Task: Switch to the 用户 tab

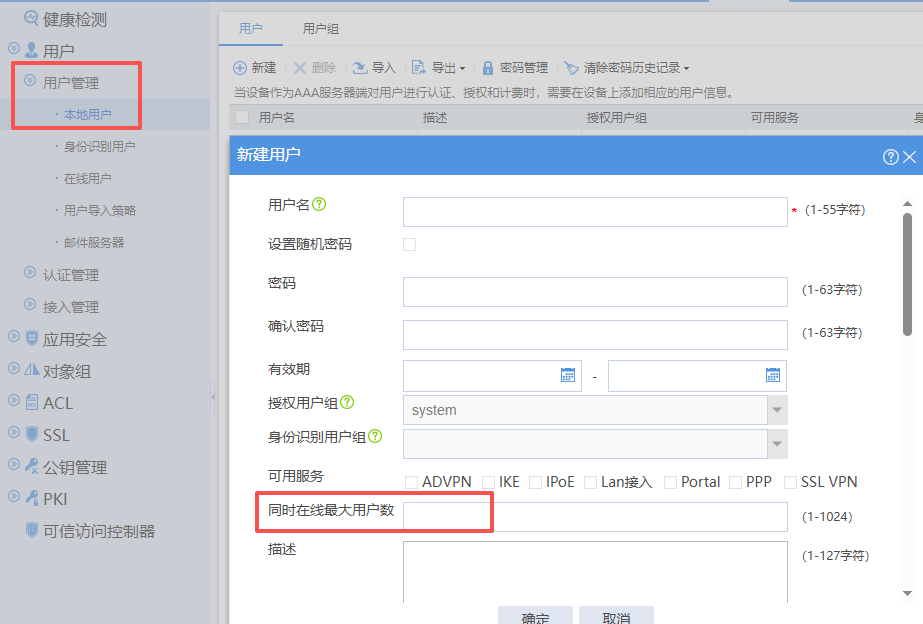Action: pyautogui.click(x=251, y=28)
